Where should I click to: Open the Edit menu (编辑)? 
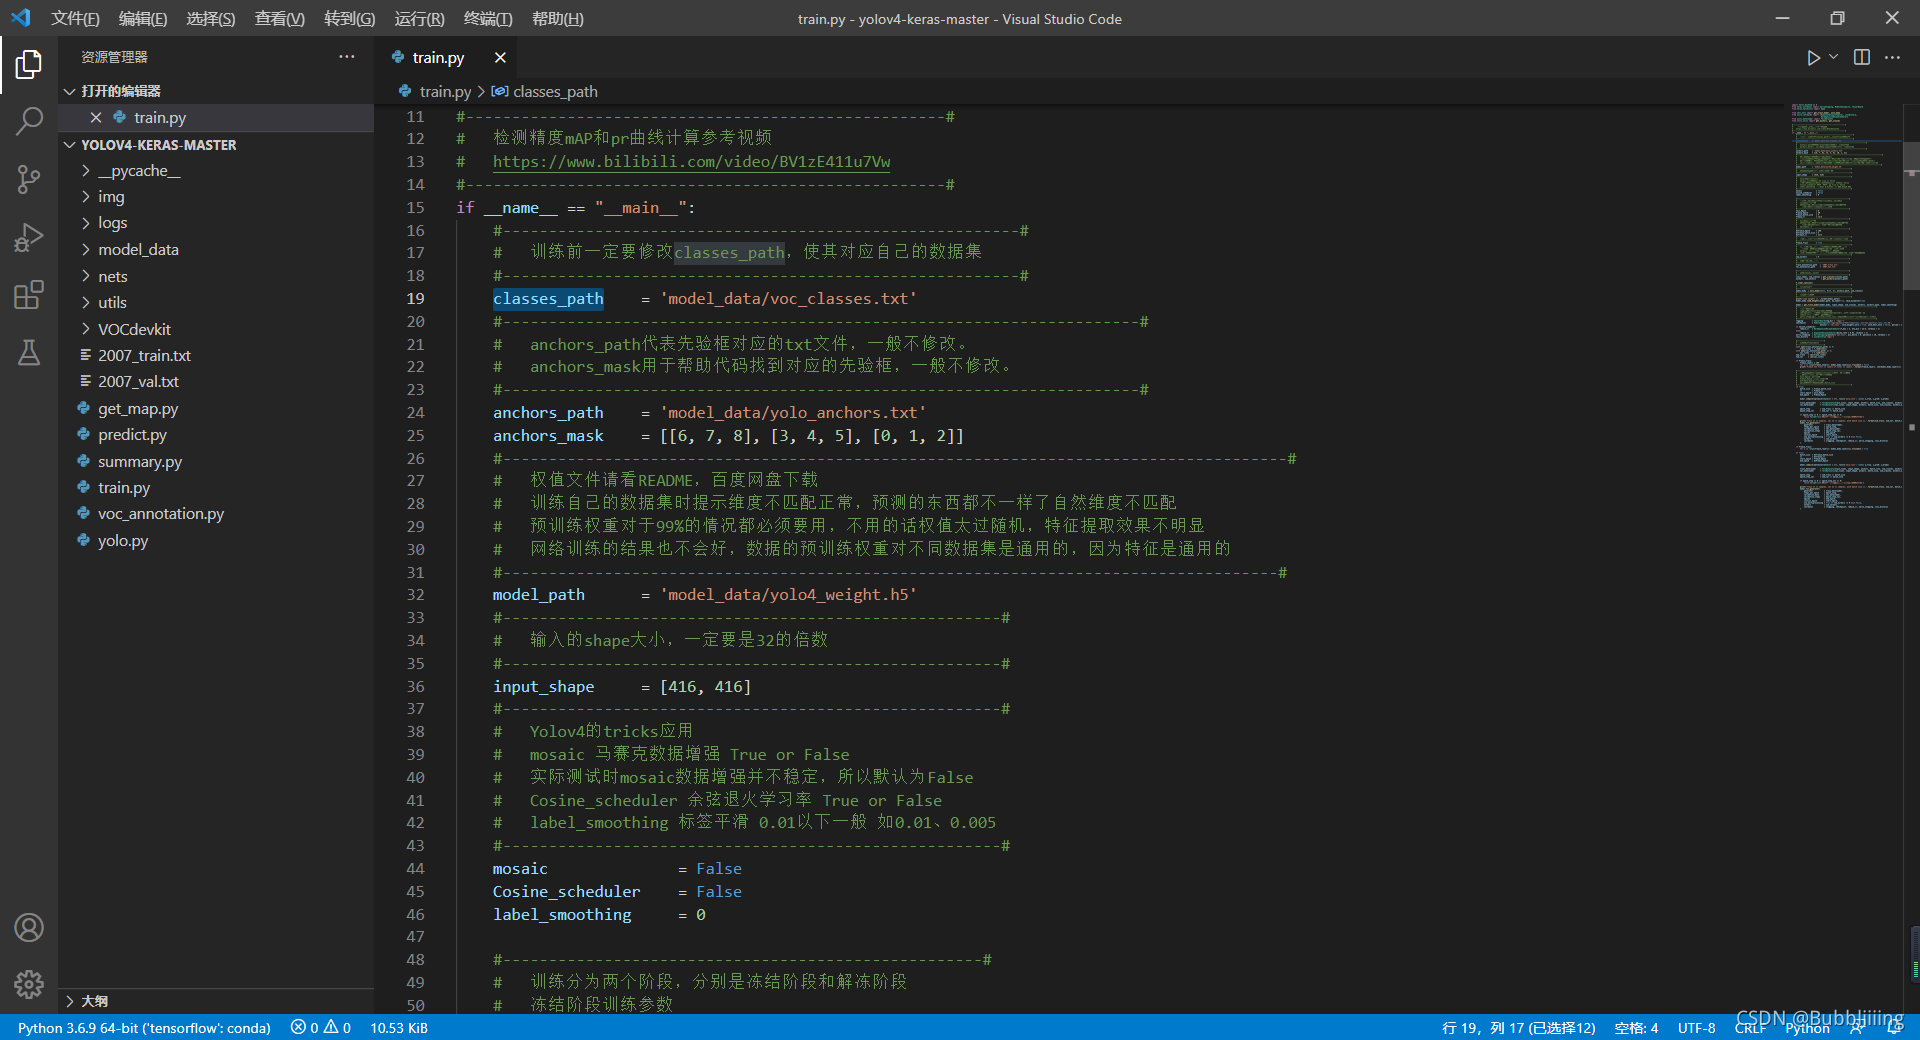[x=143, y=18]
